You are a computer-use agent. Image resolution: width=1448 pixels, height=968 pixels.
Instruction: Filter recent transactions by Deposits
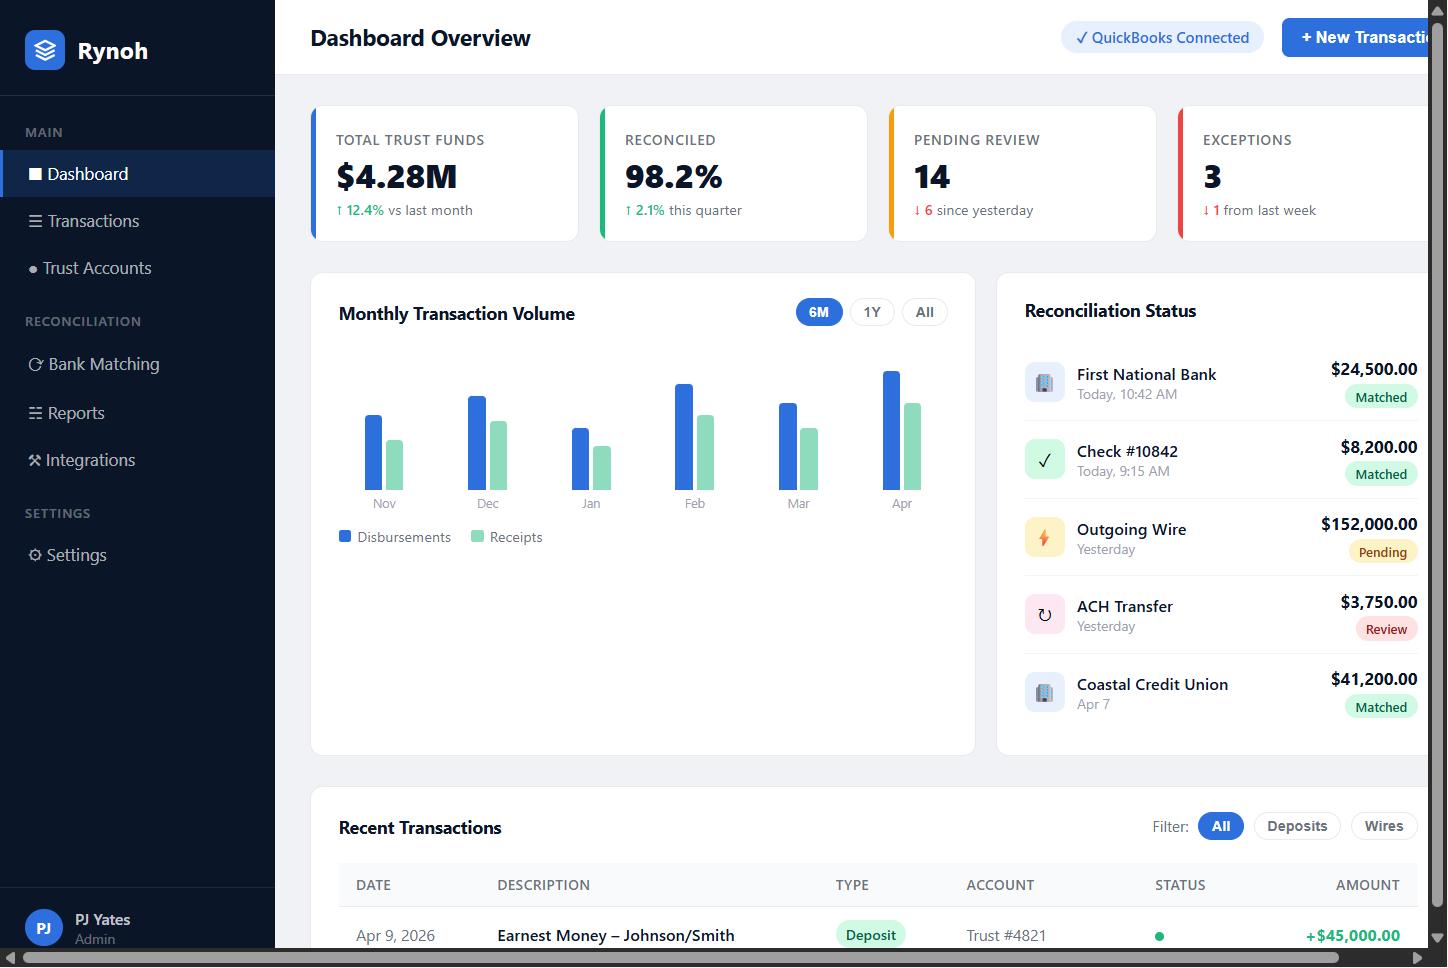click(x=1297, y=826)
